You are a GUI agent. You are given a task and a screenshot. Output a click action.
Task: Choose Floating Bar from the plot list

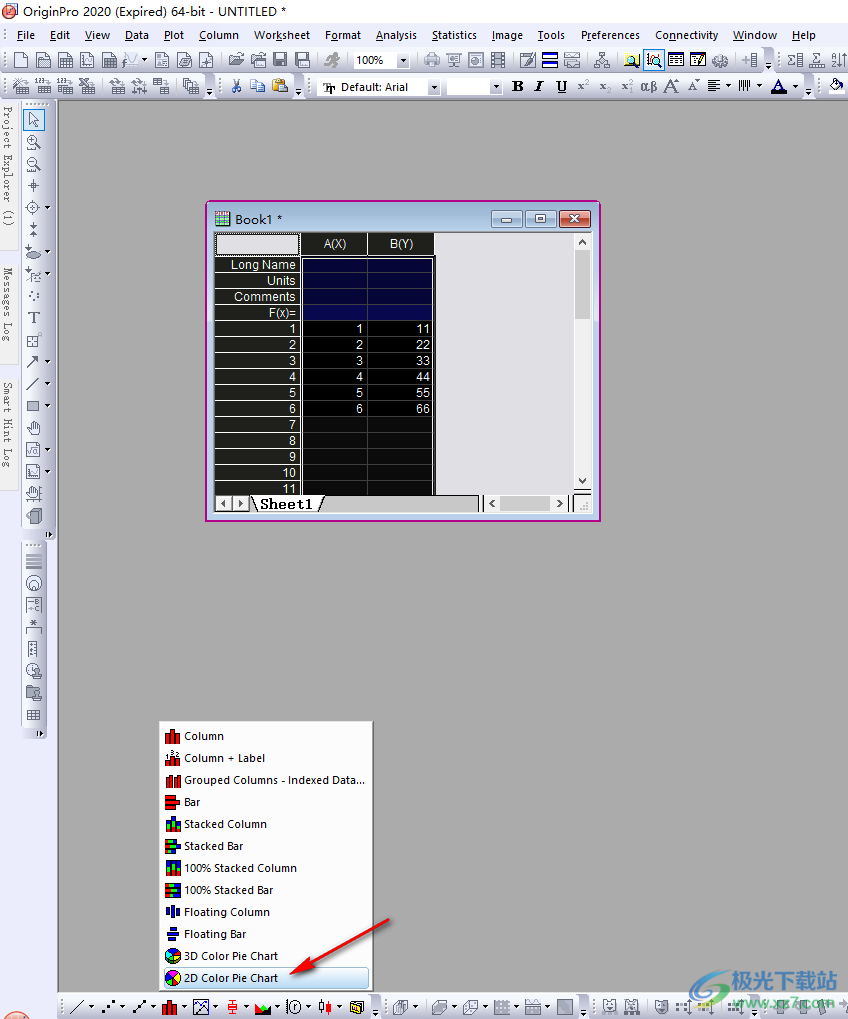[266, 934]
